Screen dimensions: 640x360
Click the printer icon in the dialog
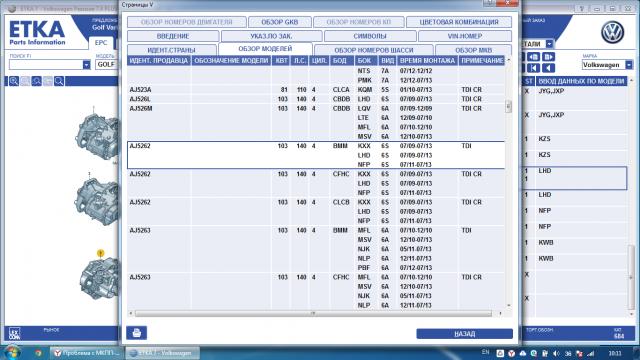pos(136,333)
